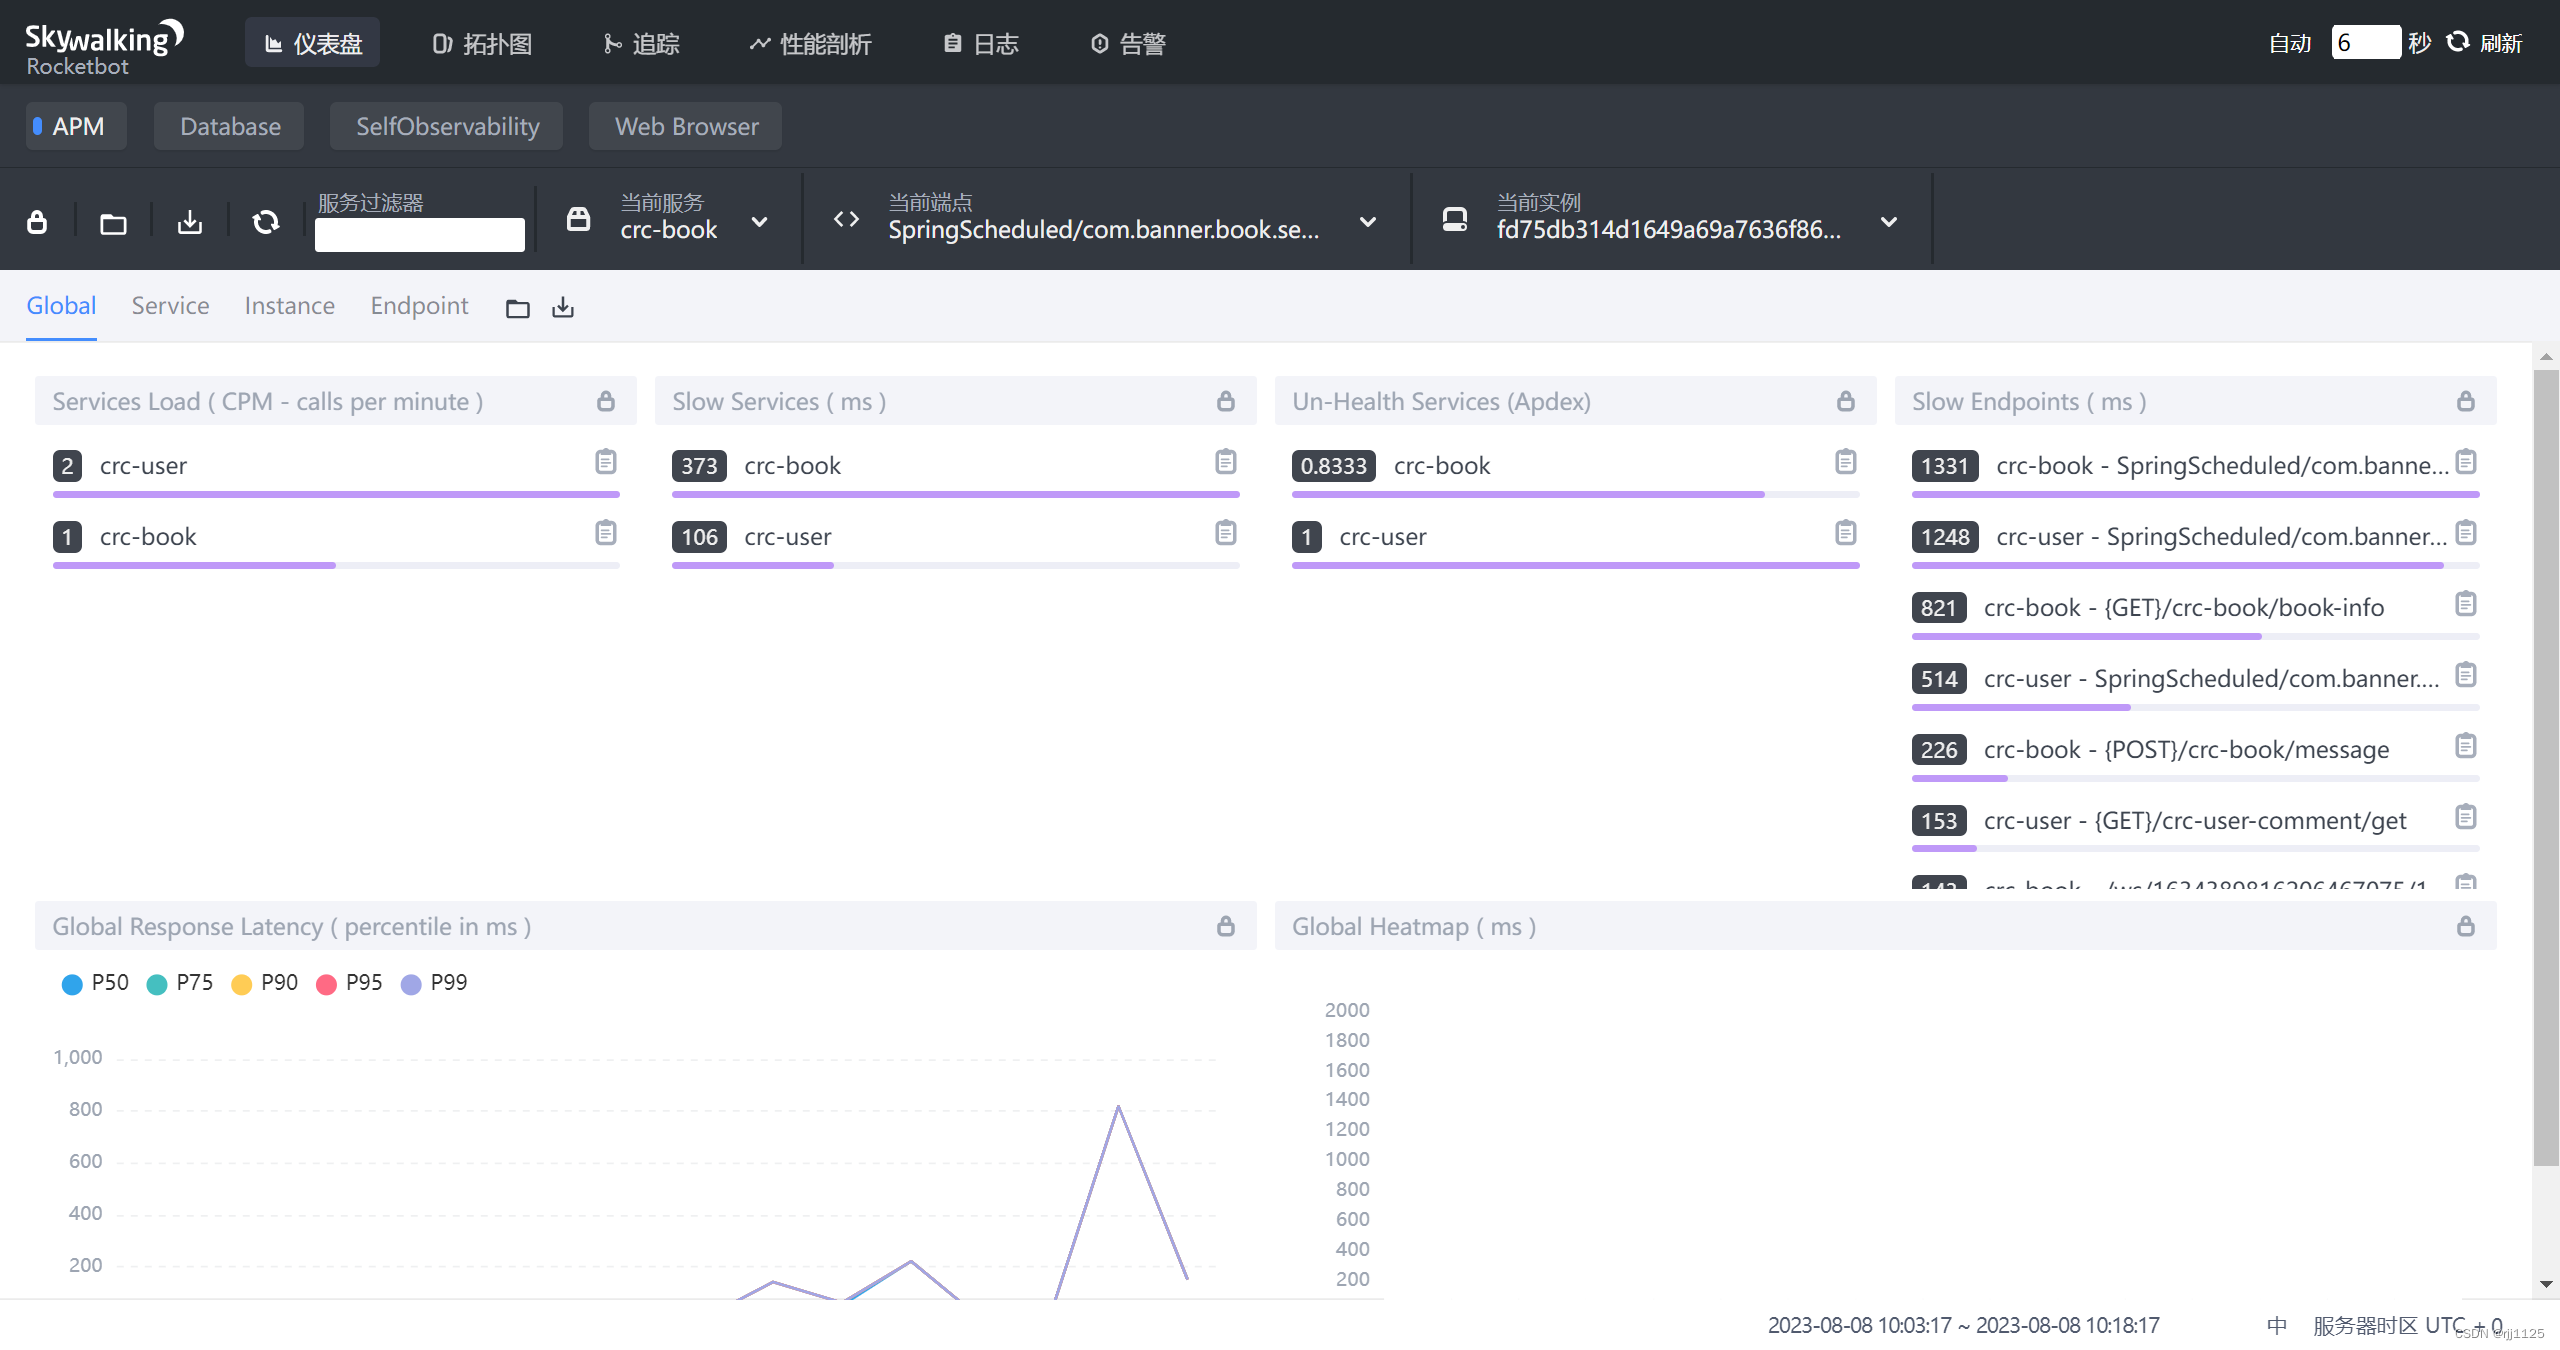This screenshot has height=1350, width=2560.
Task: Copy the book-info endpoint name
Action: coord(2466,604)
